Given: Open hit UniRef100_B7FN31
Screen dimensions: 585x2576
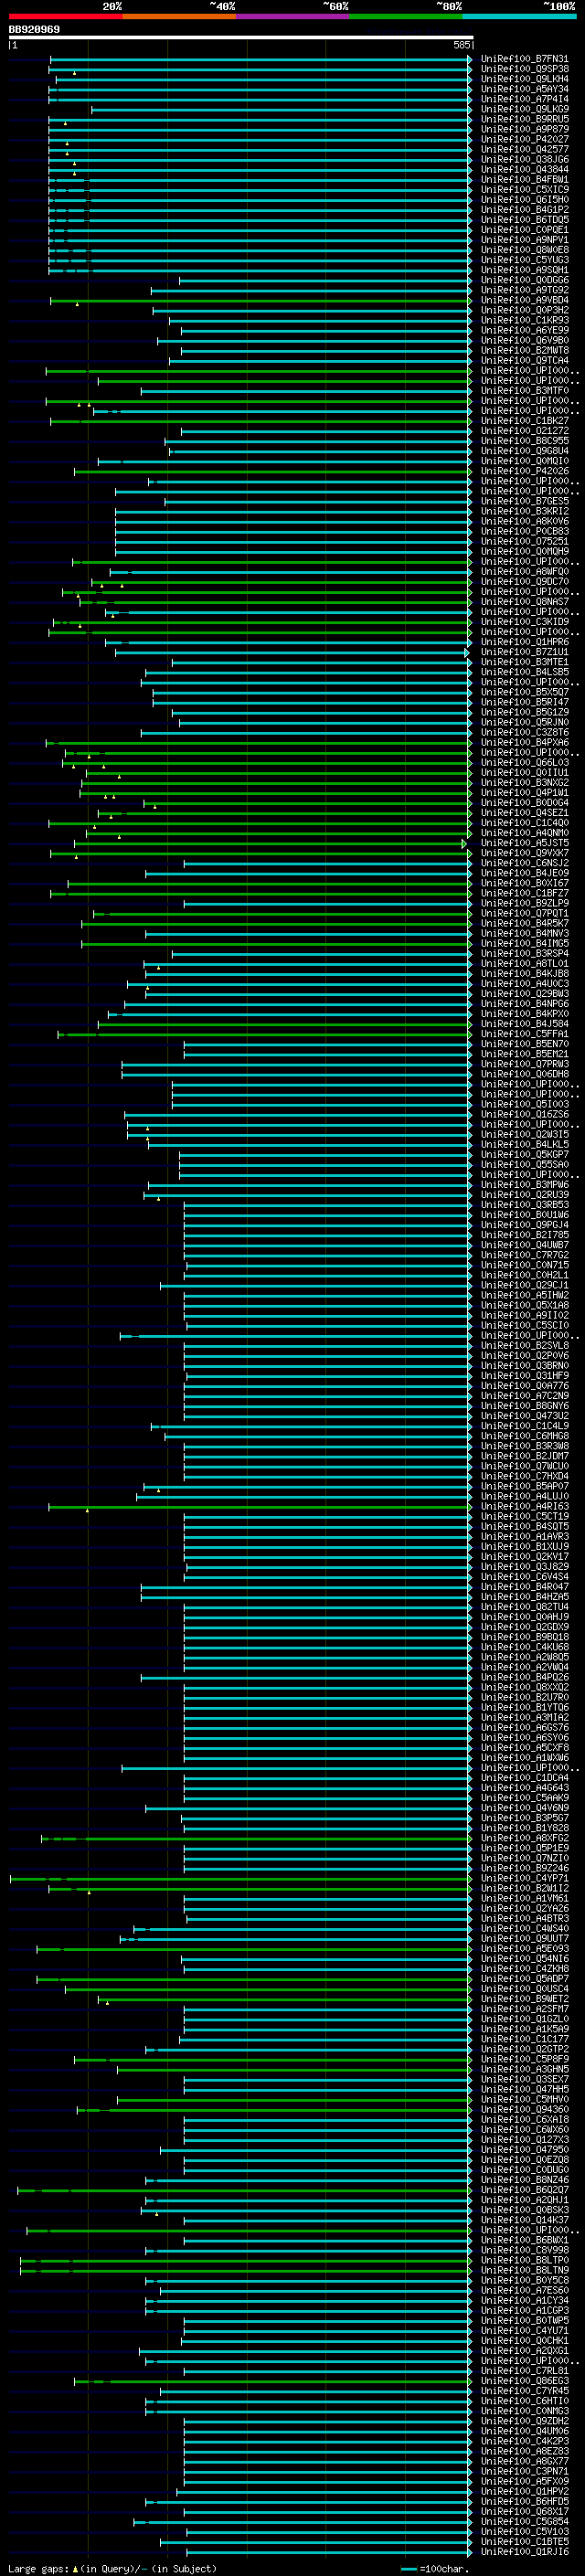Looking at the screenshot, I should pyautogui.click(x=524, y=59).
